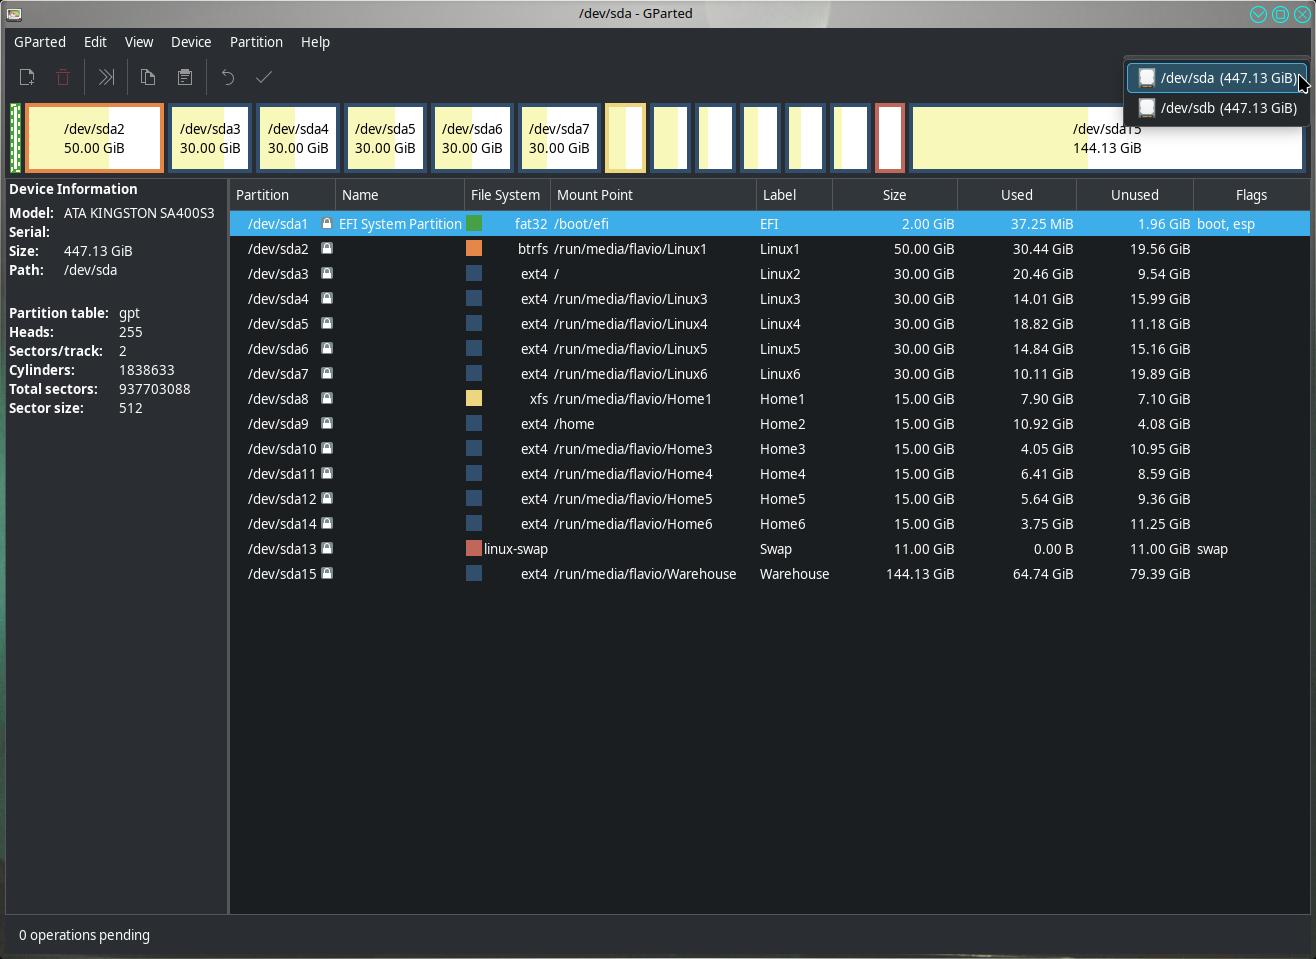Undo the last operation via toolbar
The width and height of the screenshot is (1316, 959).
(x=228, y=77)
